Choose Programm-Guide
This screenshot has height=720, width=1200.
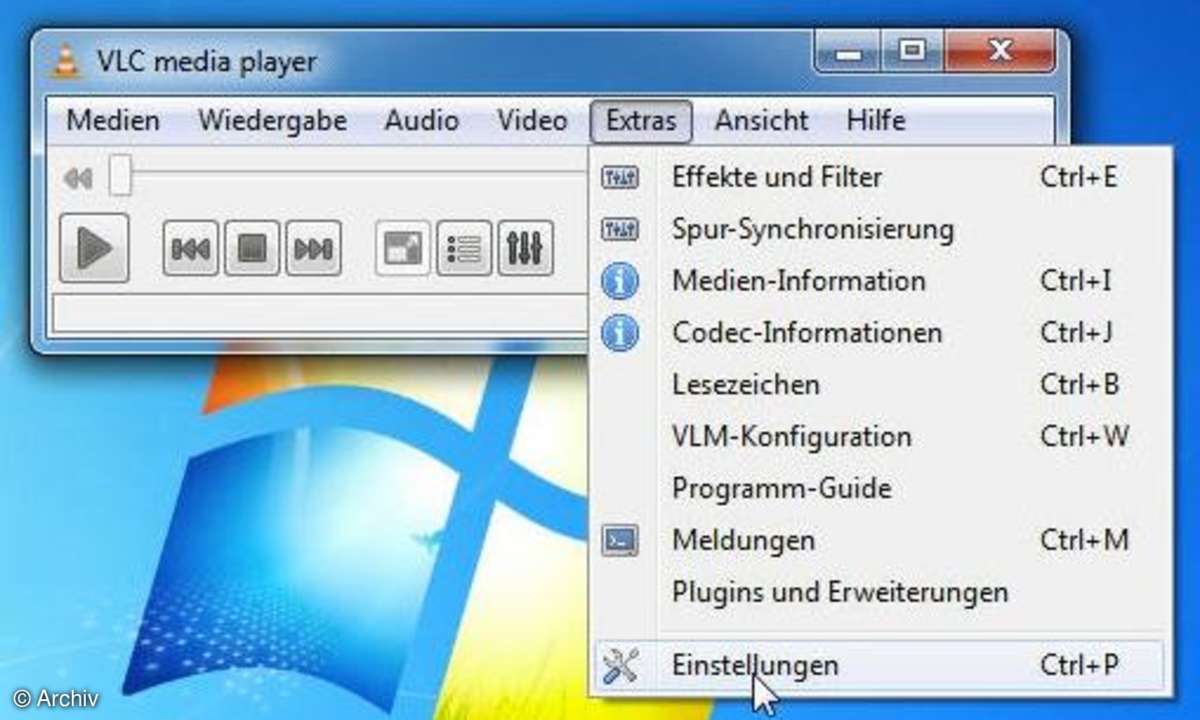click(x=880, y=489)
